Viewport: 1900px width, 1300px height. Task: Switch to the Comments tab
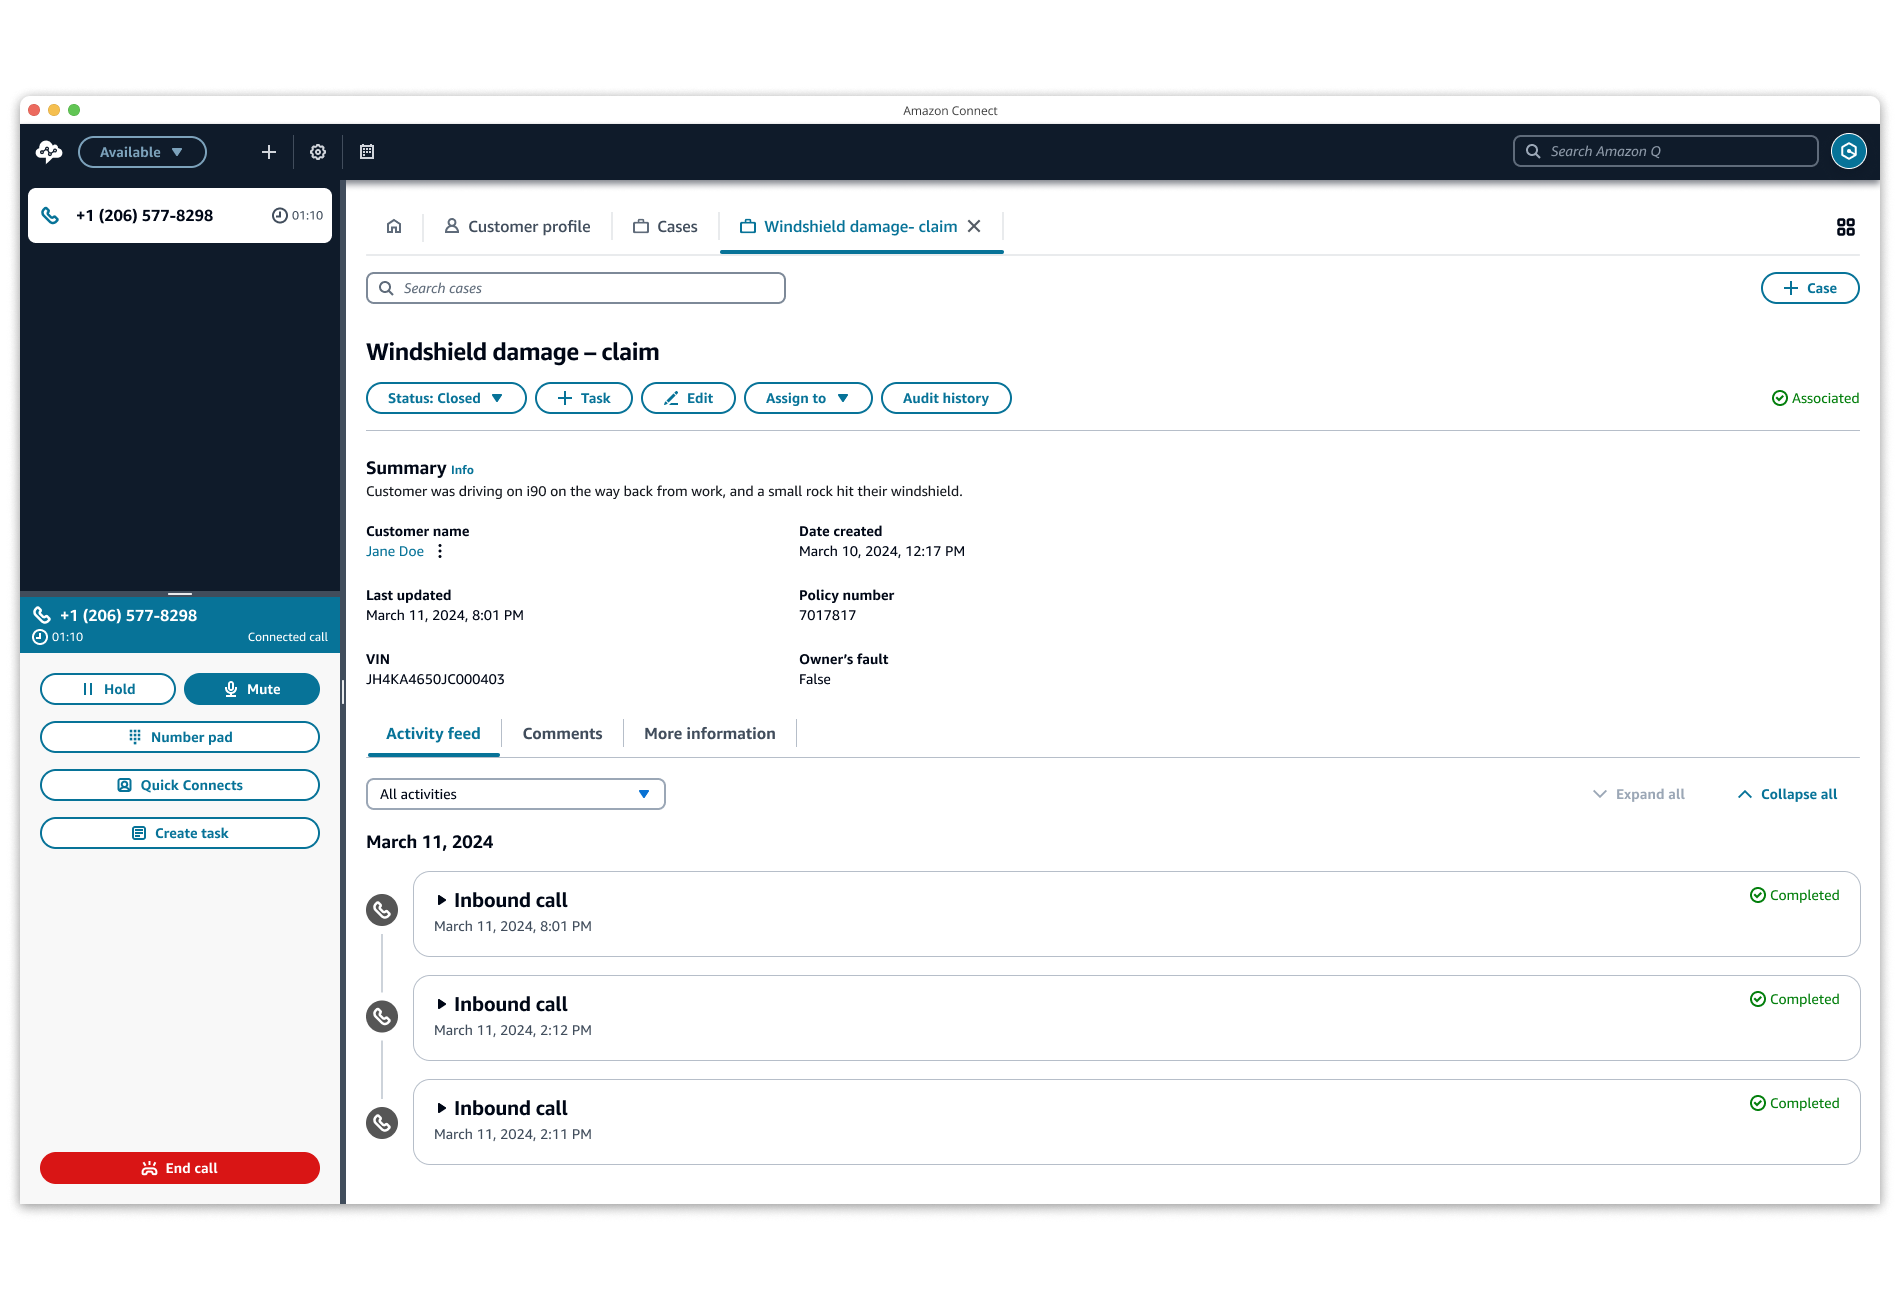[x=562, y=733]
